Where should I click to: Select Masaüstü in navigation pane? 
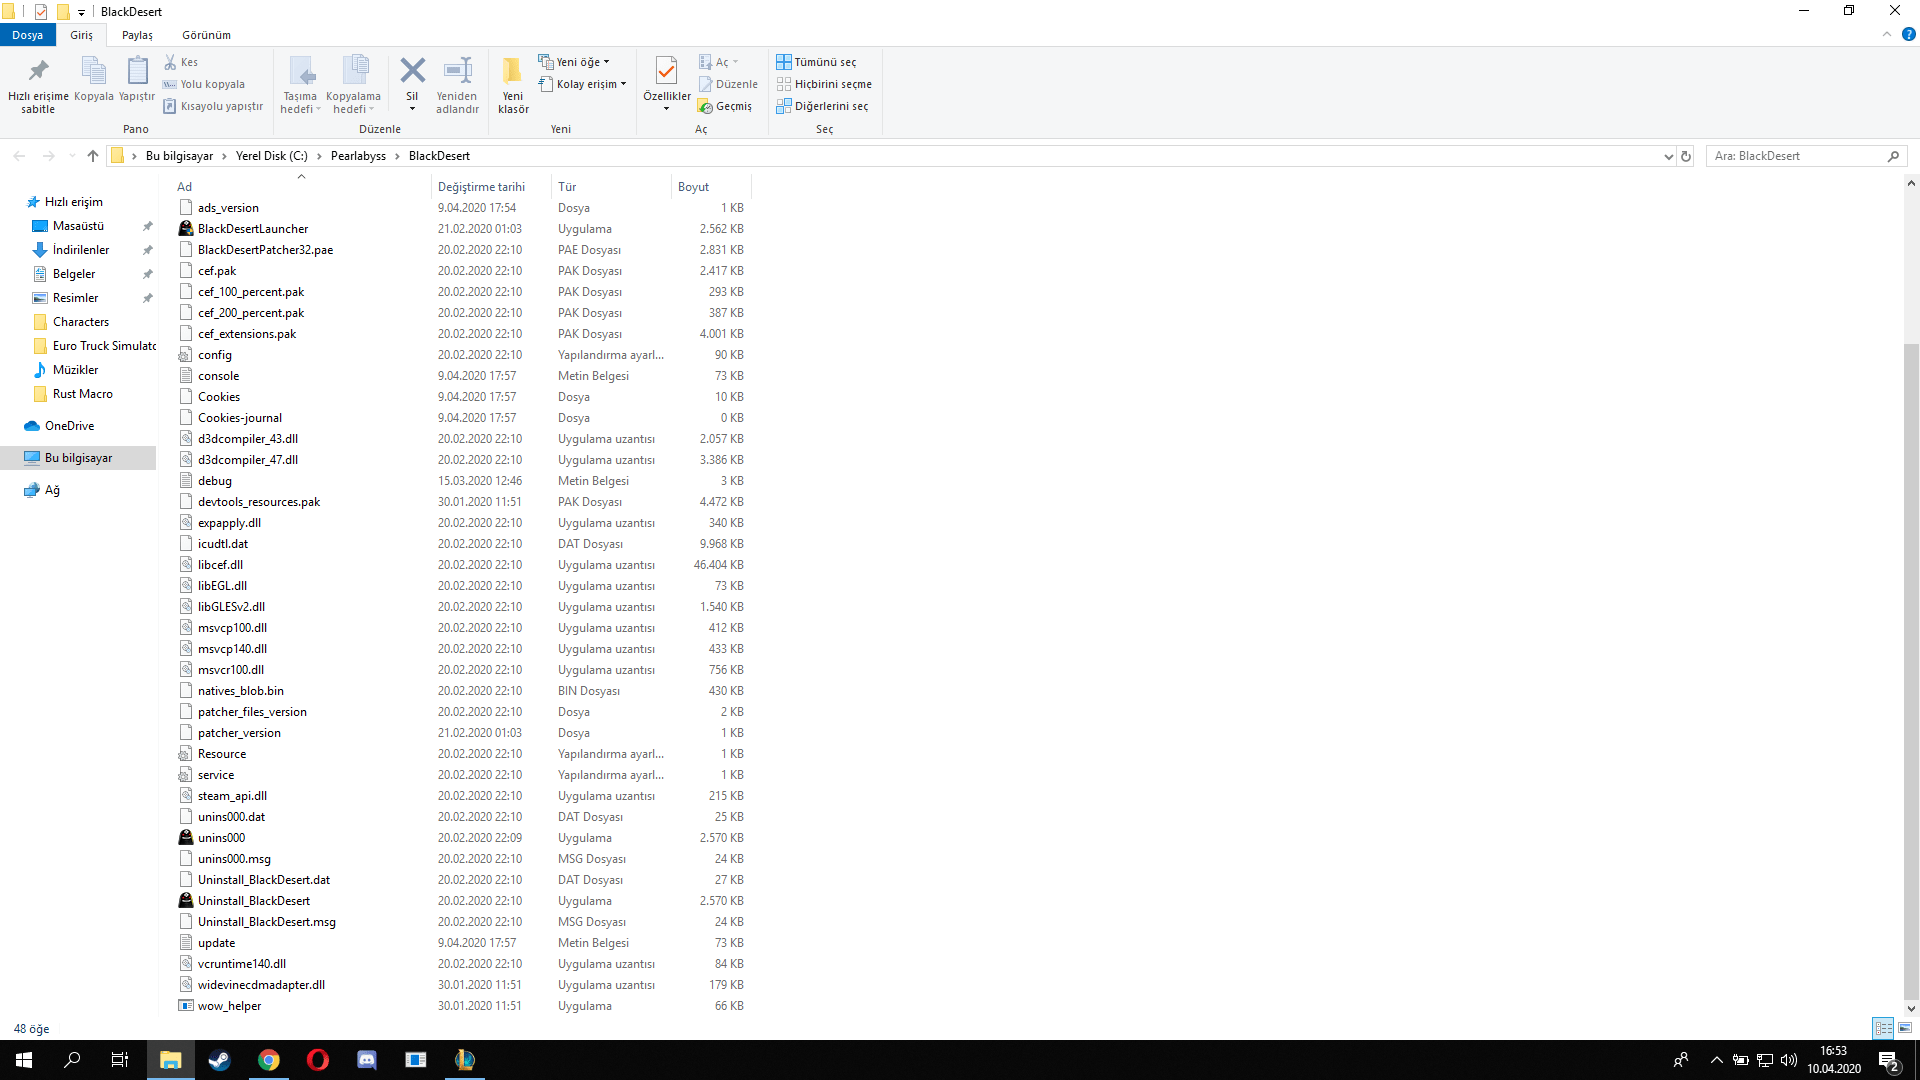click(x=78, y=226)
